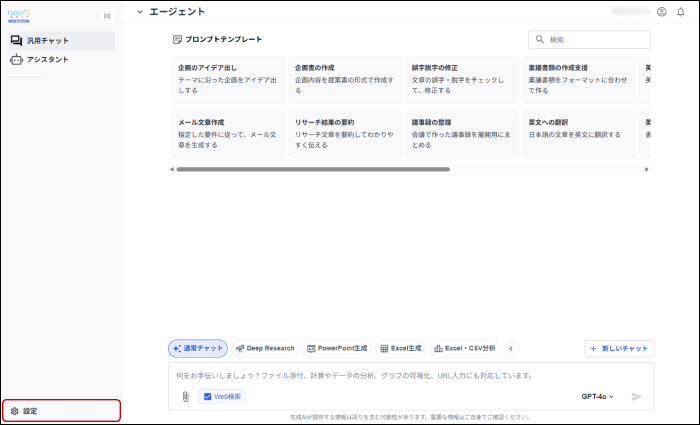The image size is (700, 425).
Task: Click the template horizontal scrollbar thumb
Action: click(313, 169)
